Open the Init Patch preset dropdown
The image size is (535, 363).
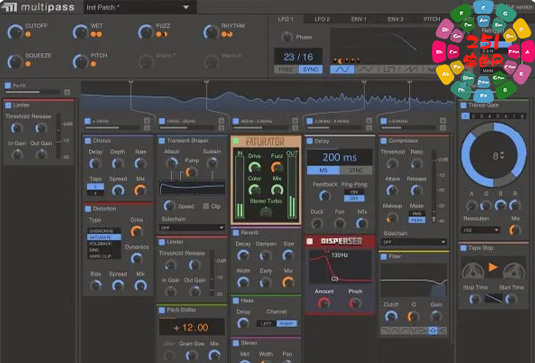click(140, 7)
